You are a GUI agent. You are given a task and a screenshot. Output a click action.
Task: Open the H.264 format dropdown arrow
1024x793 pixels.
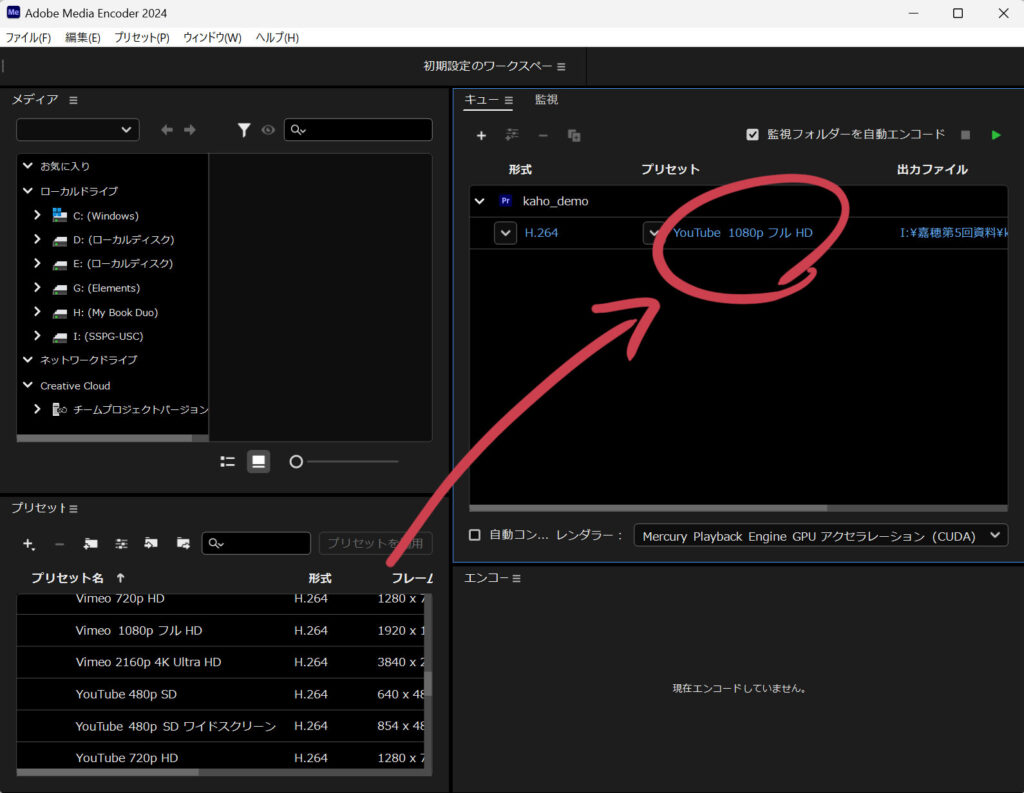point(505,233)
